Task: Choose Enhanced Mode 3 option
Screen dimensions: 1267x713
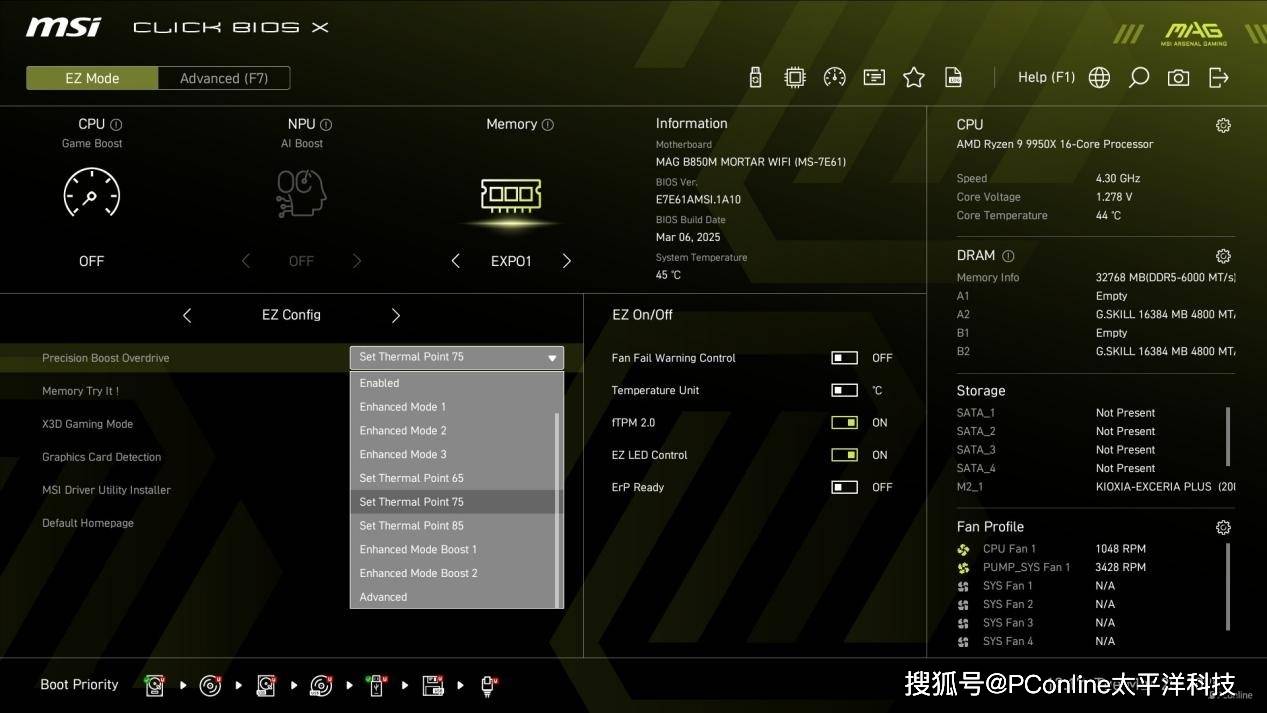Action: [x=453, y=455]
